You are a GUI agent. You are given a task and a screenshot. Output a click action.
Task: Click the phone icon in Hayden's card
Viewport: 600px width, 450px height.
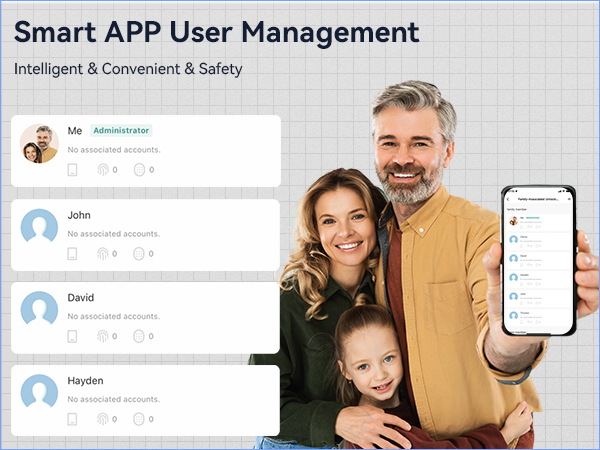coord(72,419)
